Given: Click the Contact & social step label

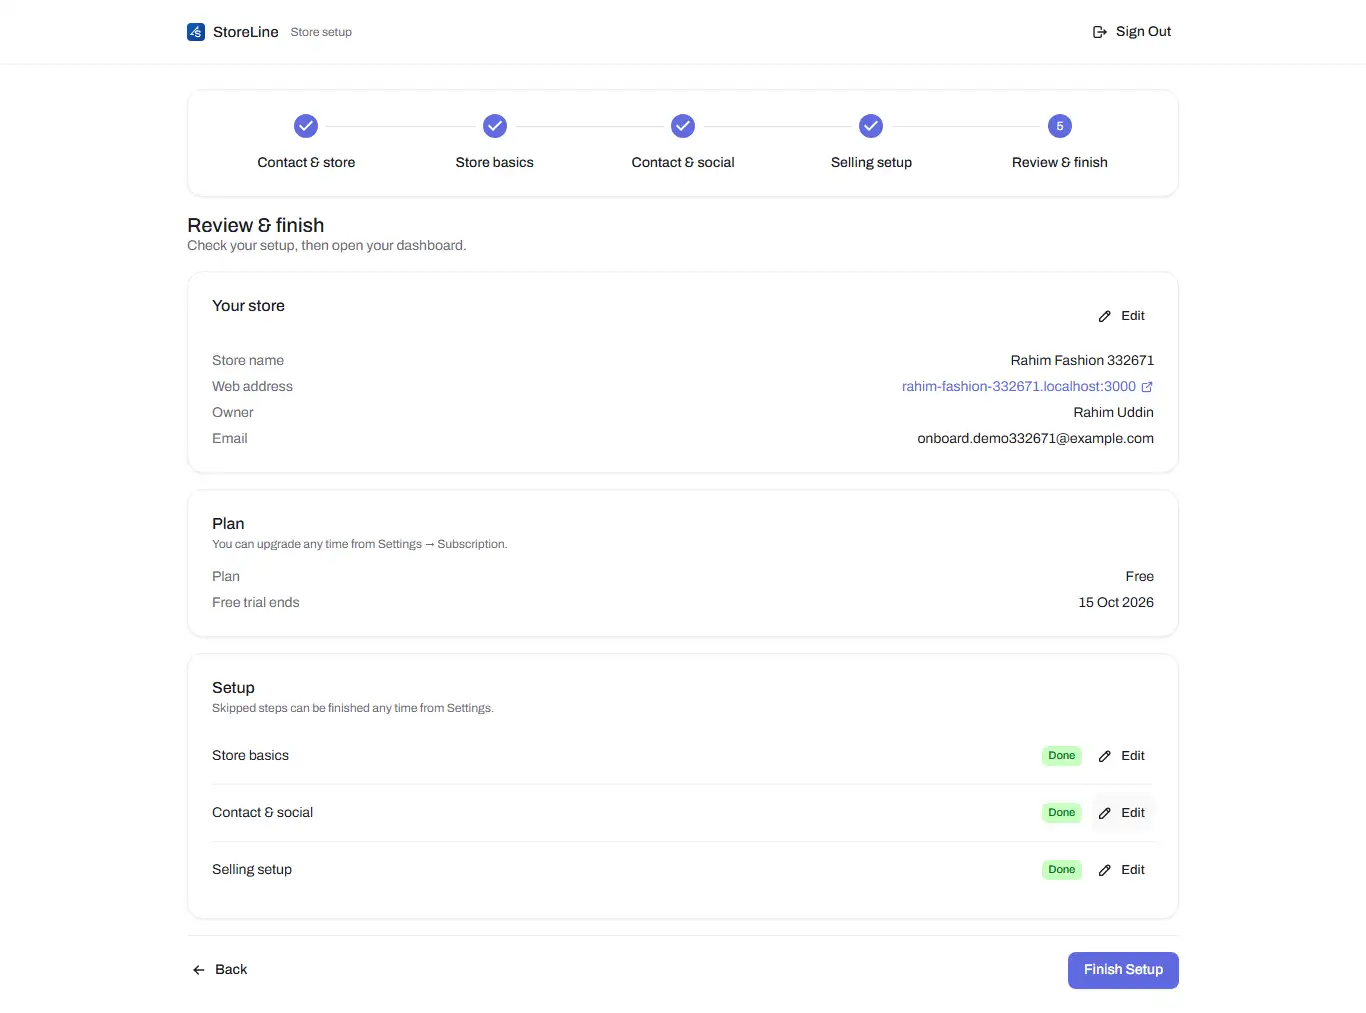Looking at the screenshot, I should click(683, 163).
